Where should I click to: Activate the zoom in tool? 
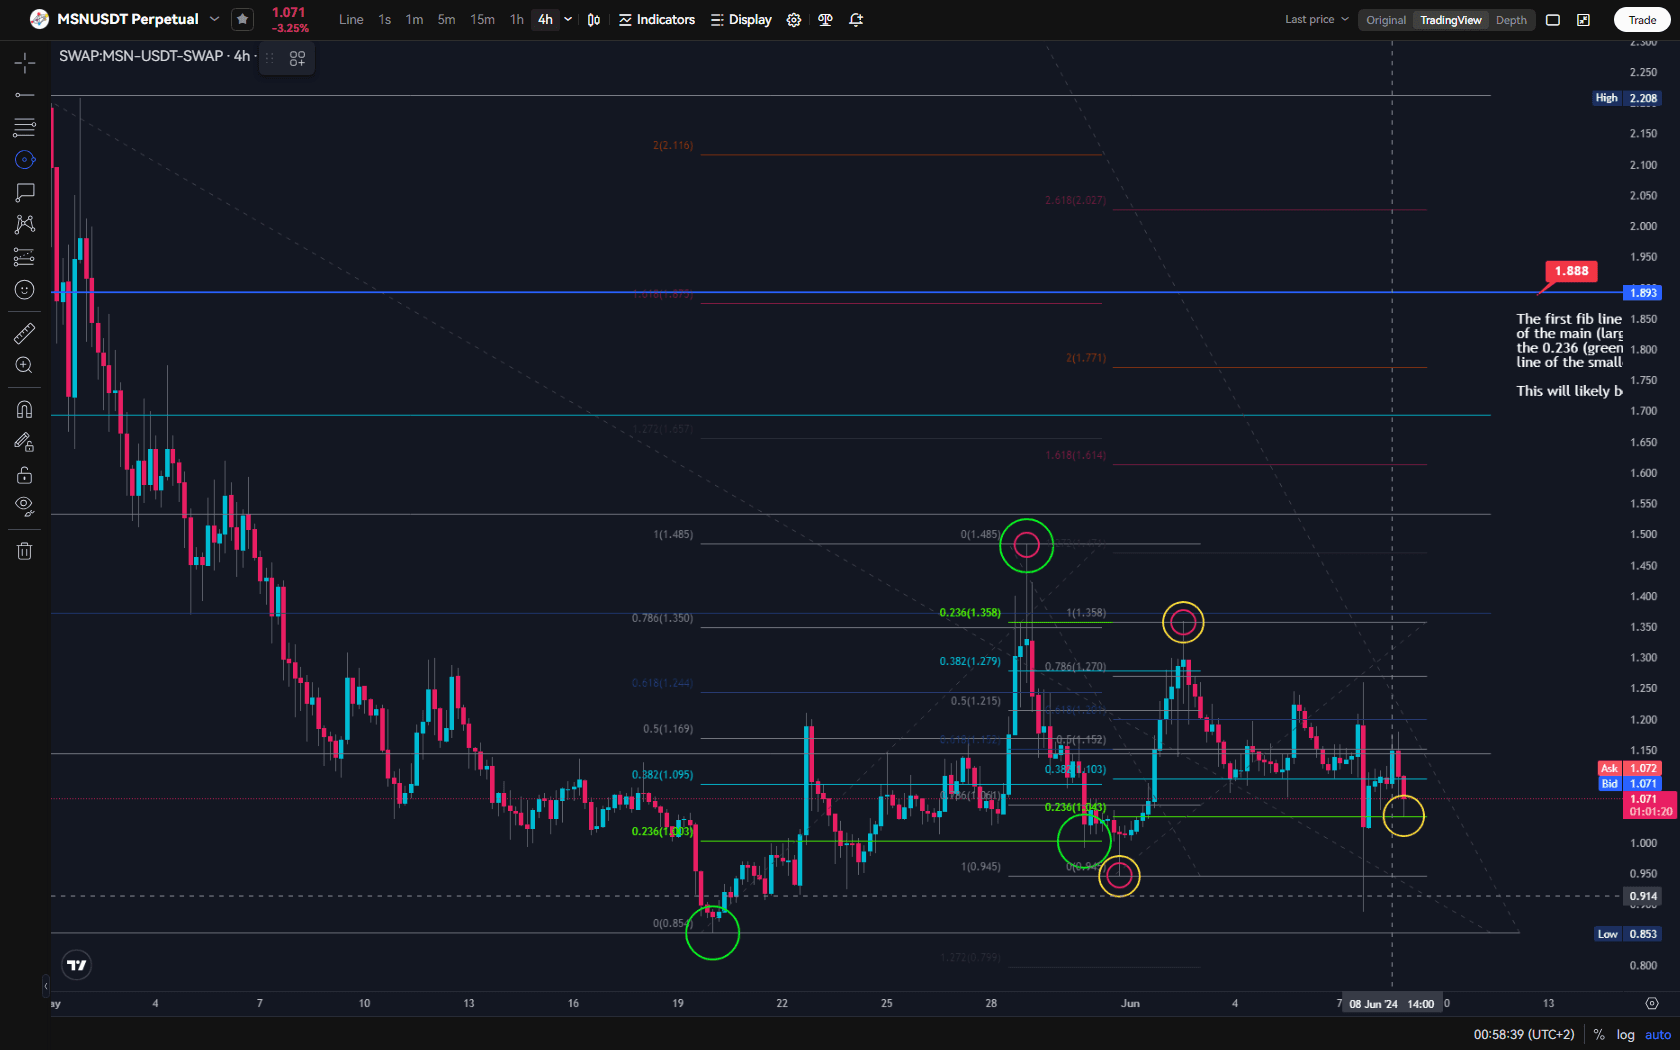[x=25, y=366]
